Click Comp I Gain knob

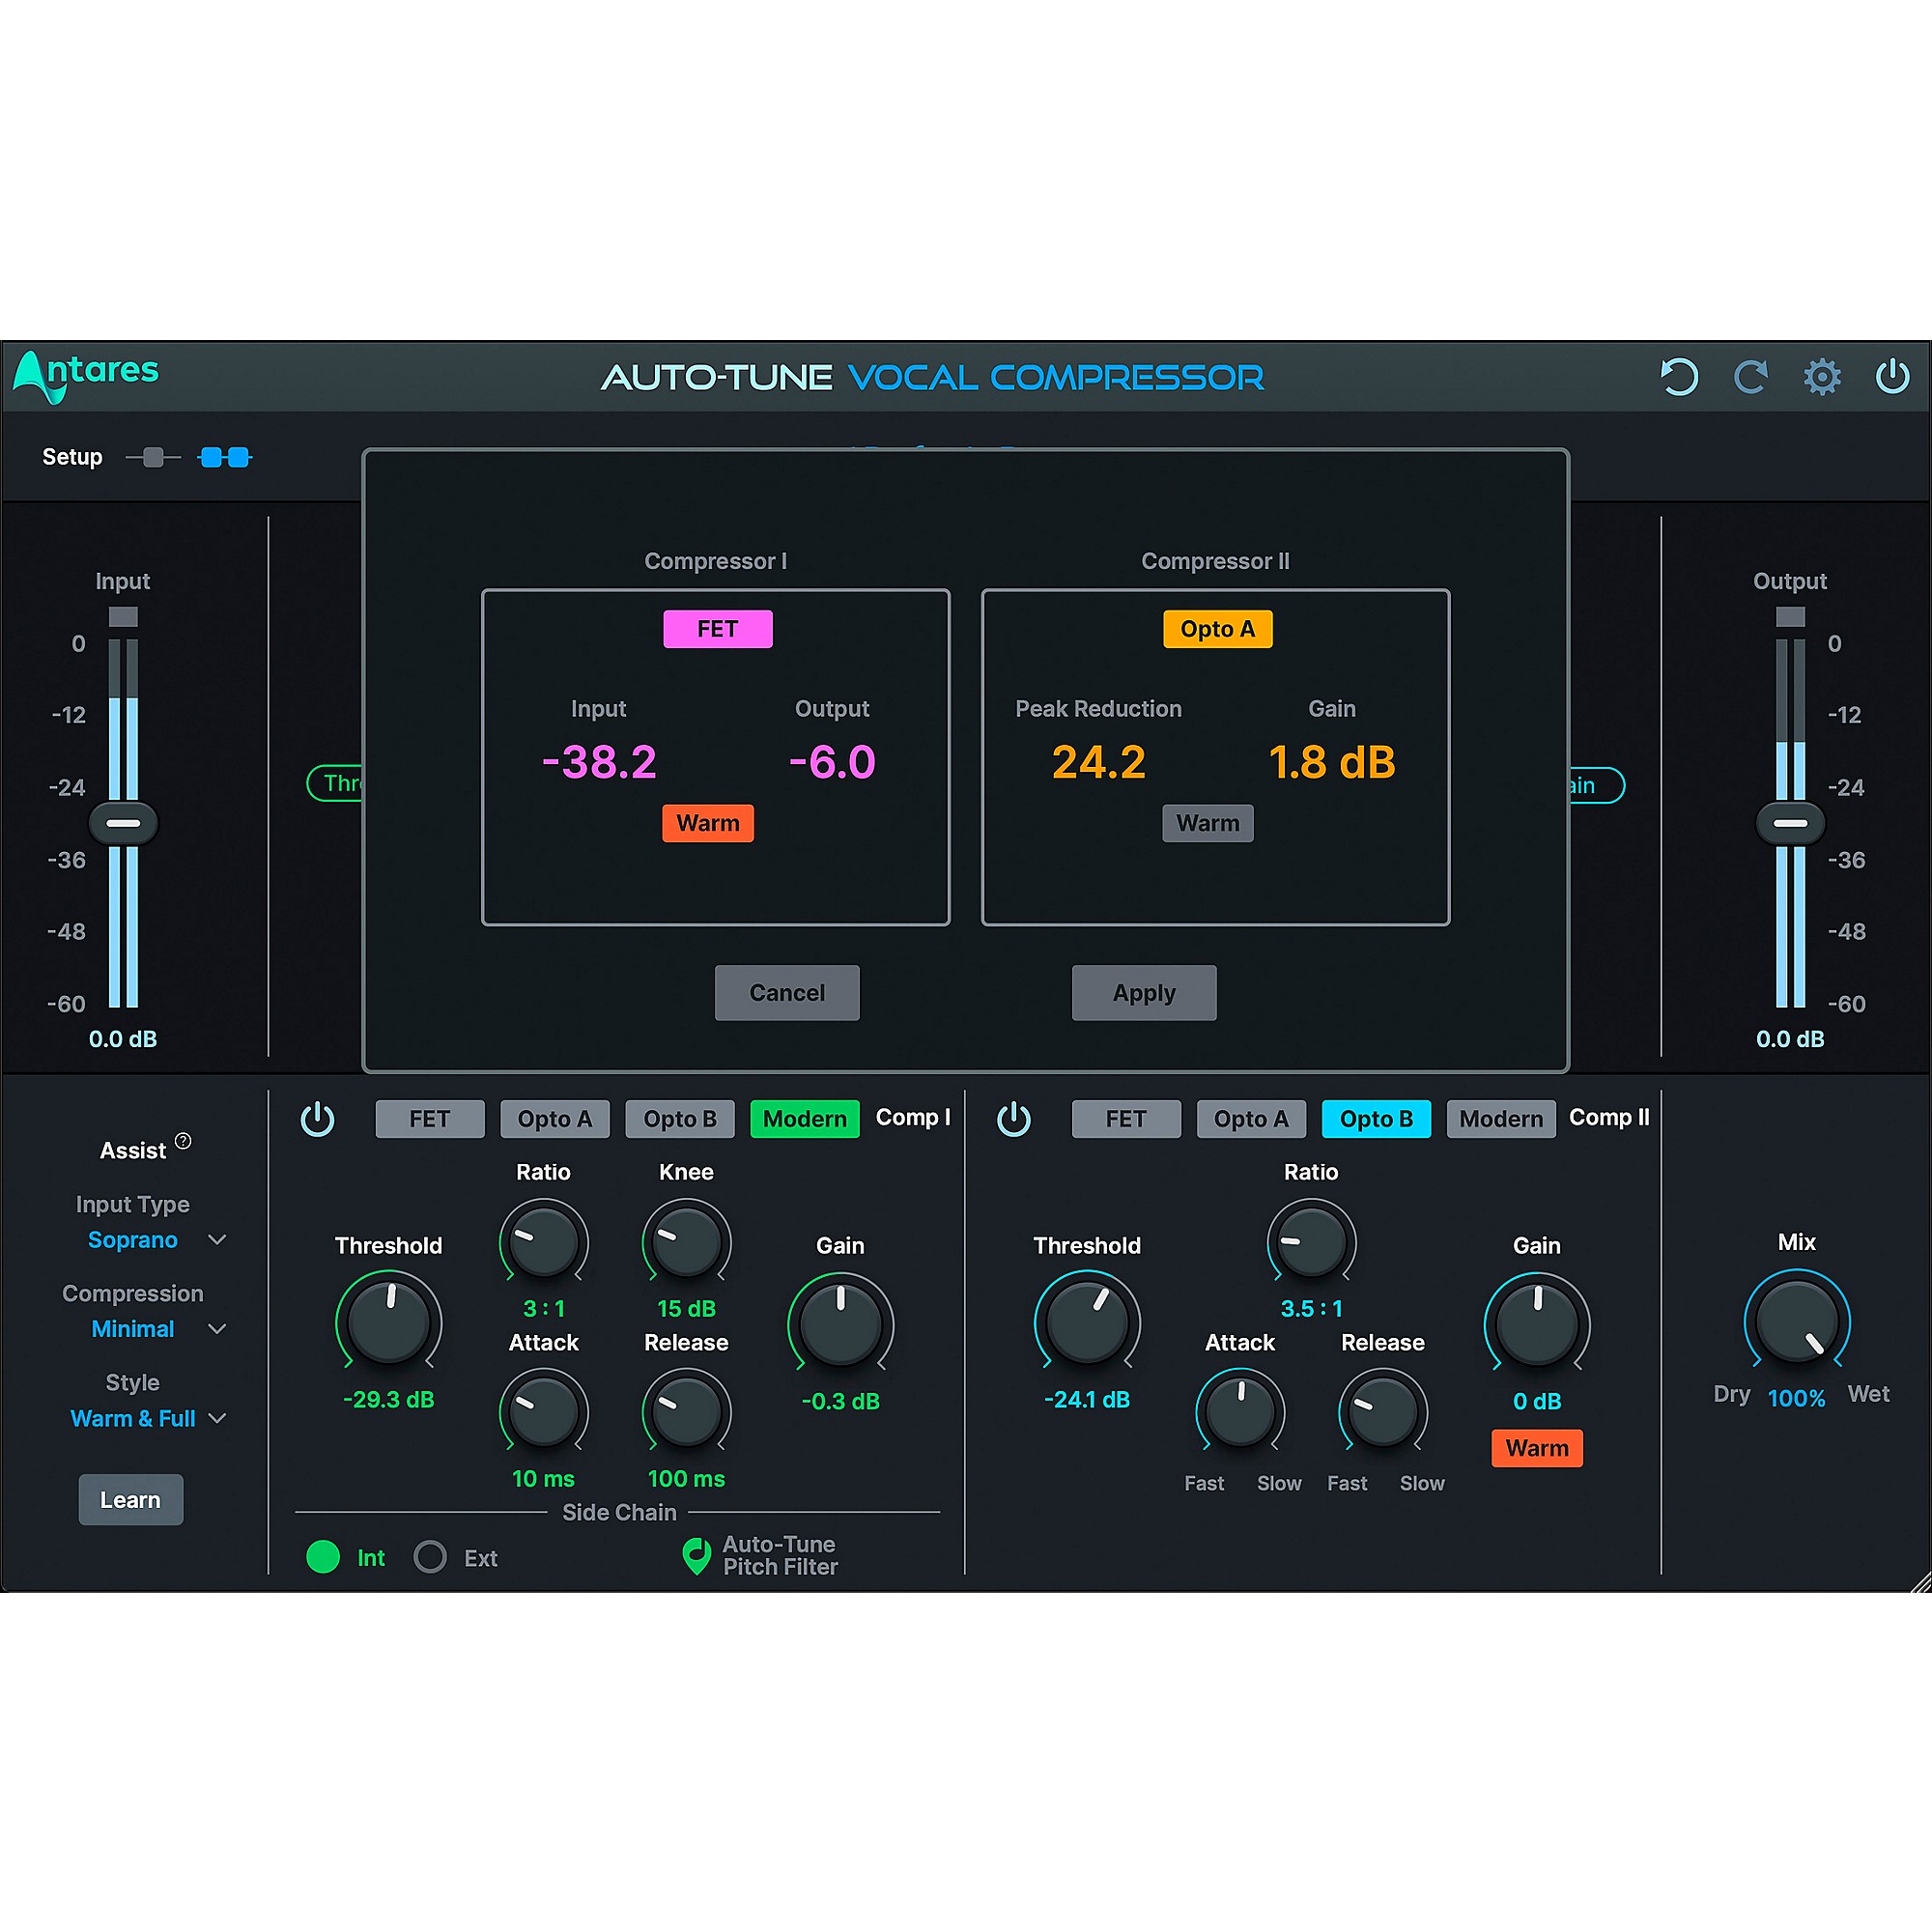[x=841, y=1322]
